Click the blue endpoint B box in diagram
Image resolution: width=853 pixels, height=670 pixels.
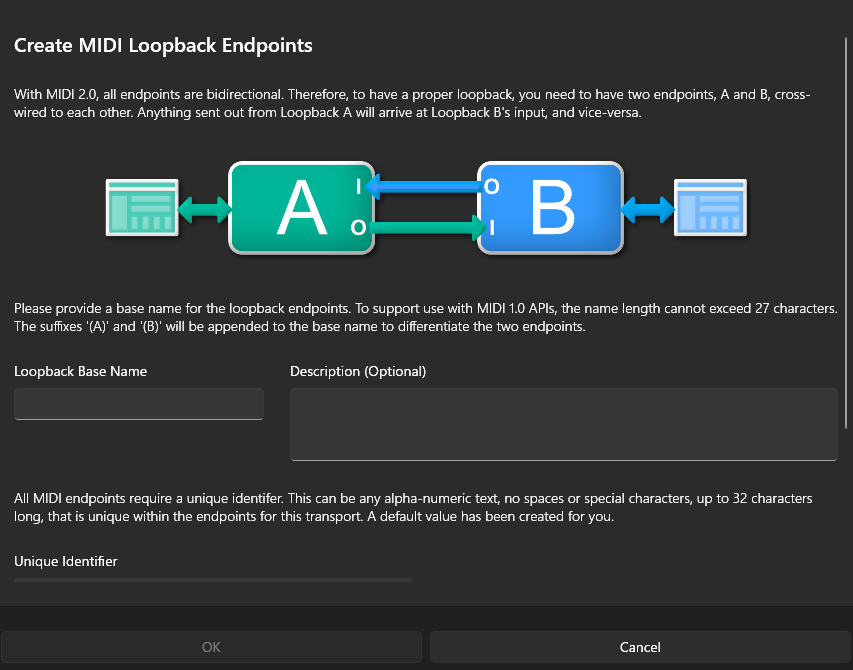pos(550,208)
